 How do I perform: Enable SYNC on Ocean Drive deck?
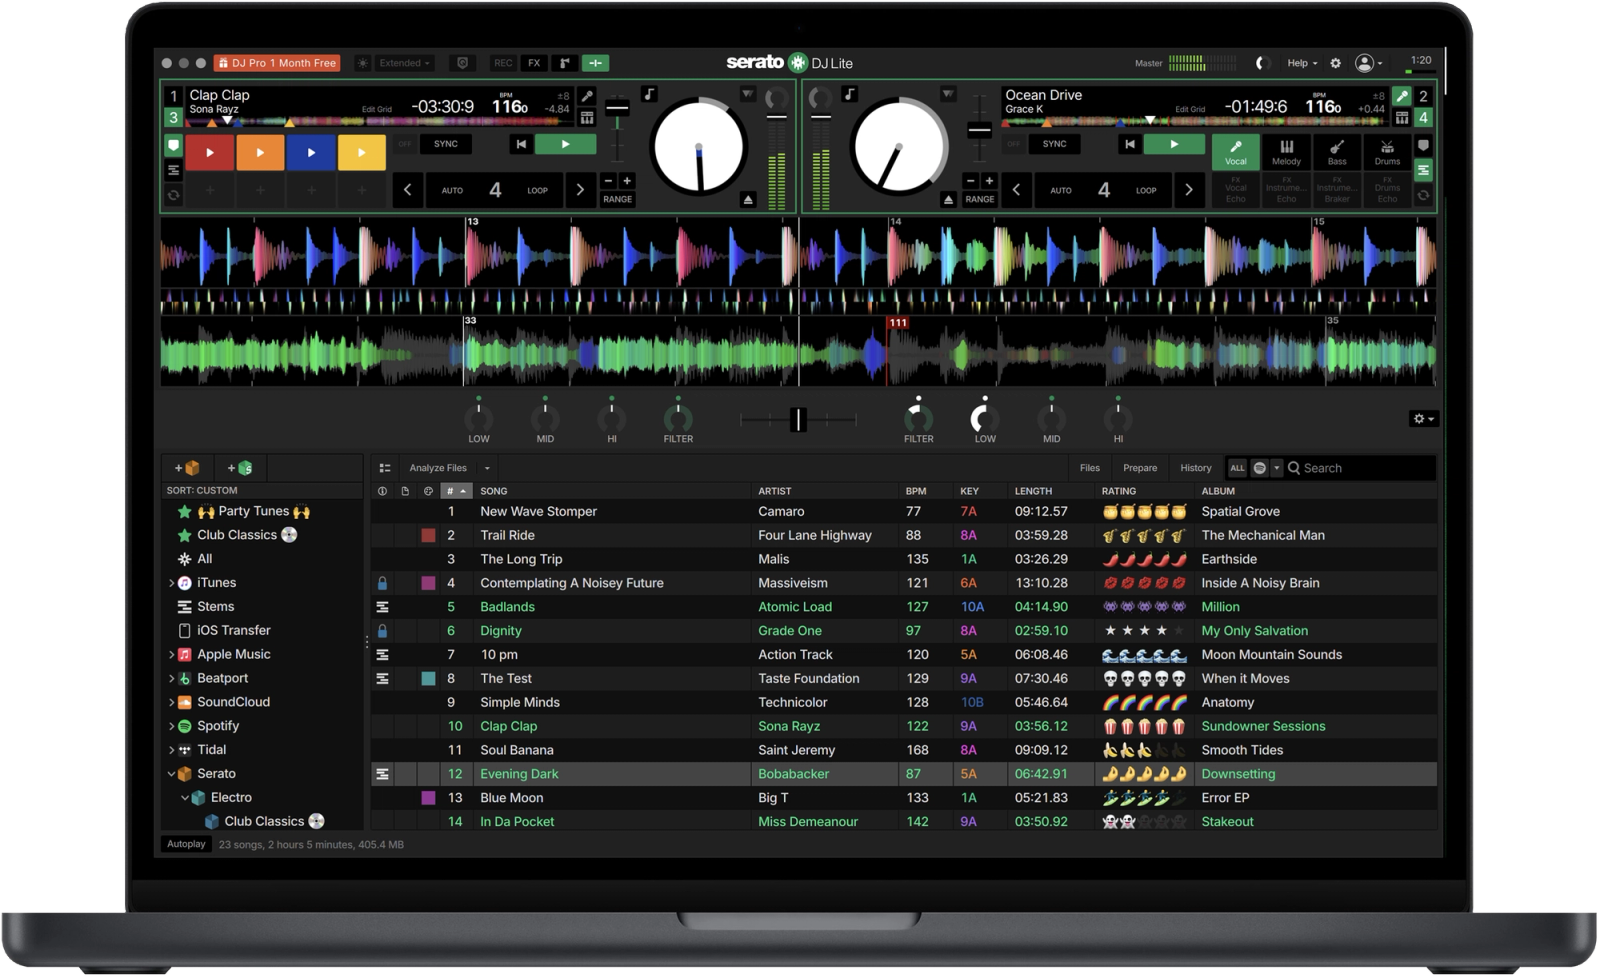pyautogui.click(x=1054, y=144)
